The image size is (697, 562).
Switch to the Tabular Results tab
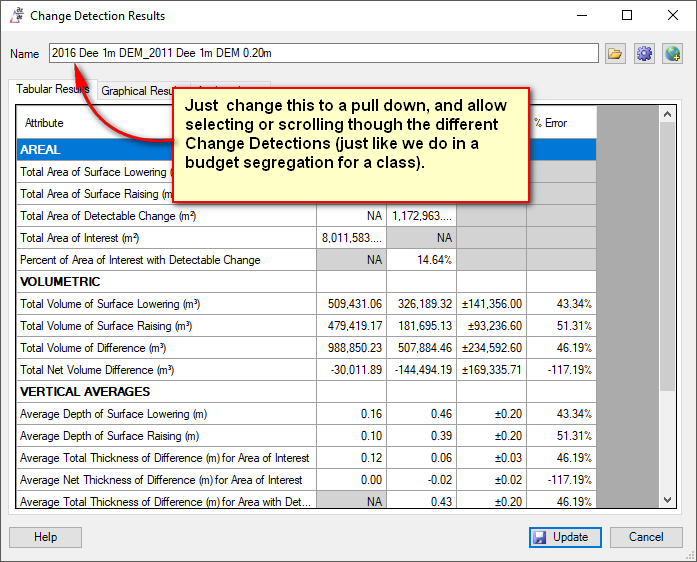(x=52, y=89)
